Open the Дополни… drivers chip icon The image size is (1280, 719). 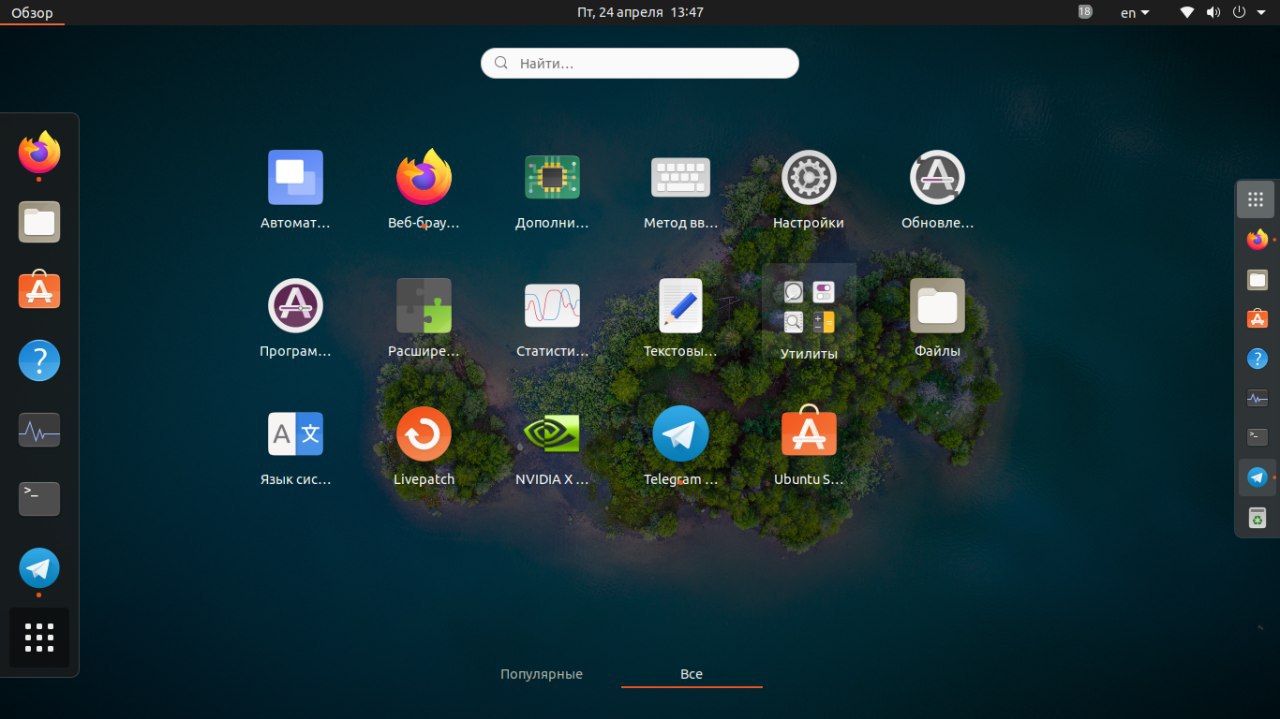[x=552, y=190]
